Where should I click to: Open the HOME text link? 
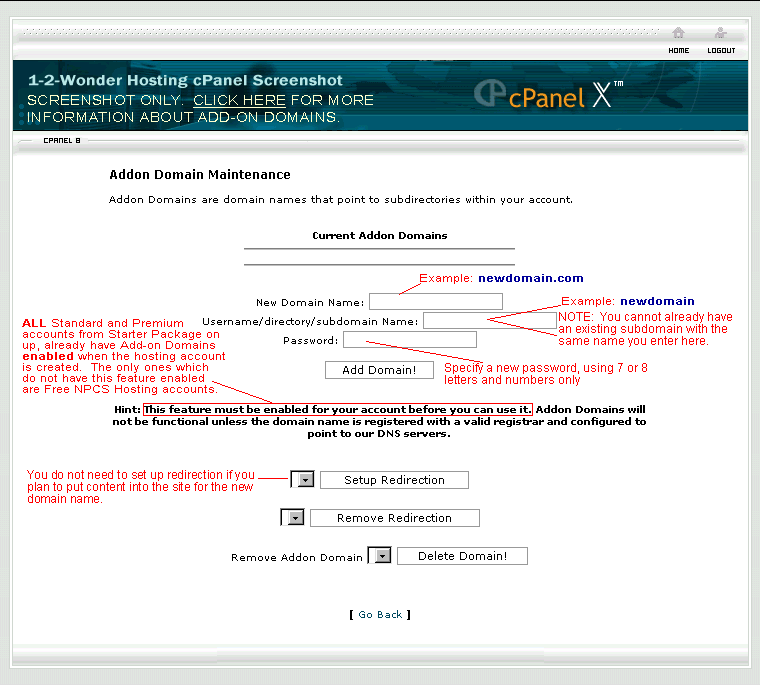tap(679, 50)
